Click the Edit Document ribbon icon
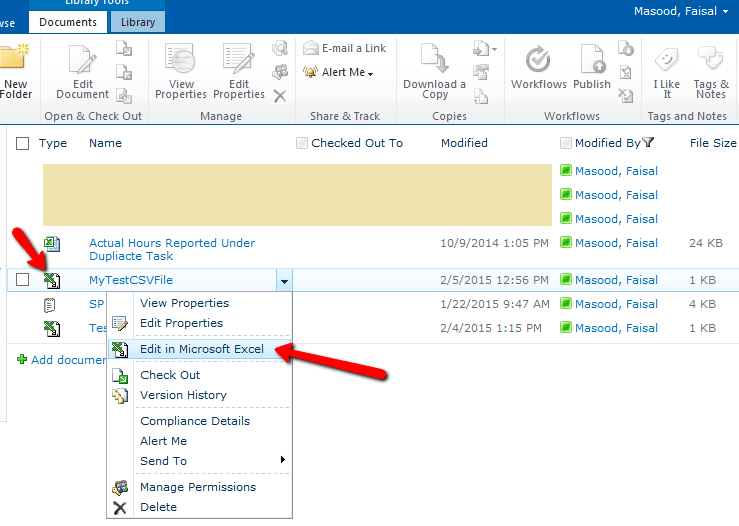The height and width of the screenshot is (526, 739). [82, 59]
